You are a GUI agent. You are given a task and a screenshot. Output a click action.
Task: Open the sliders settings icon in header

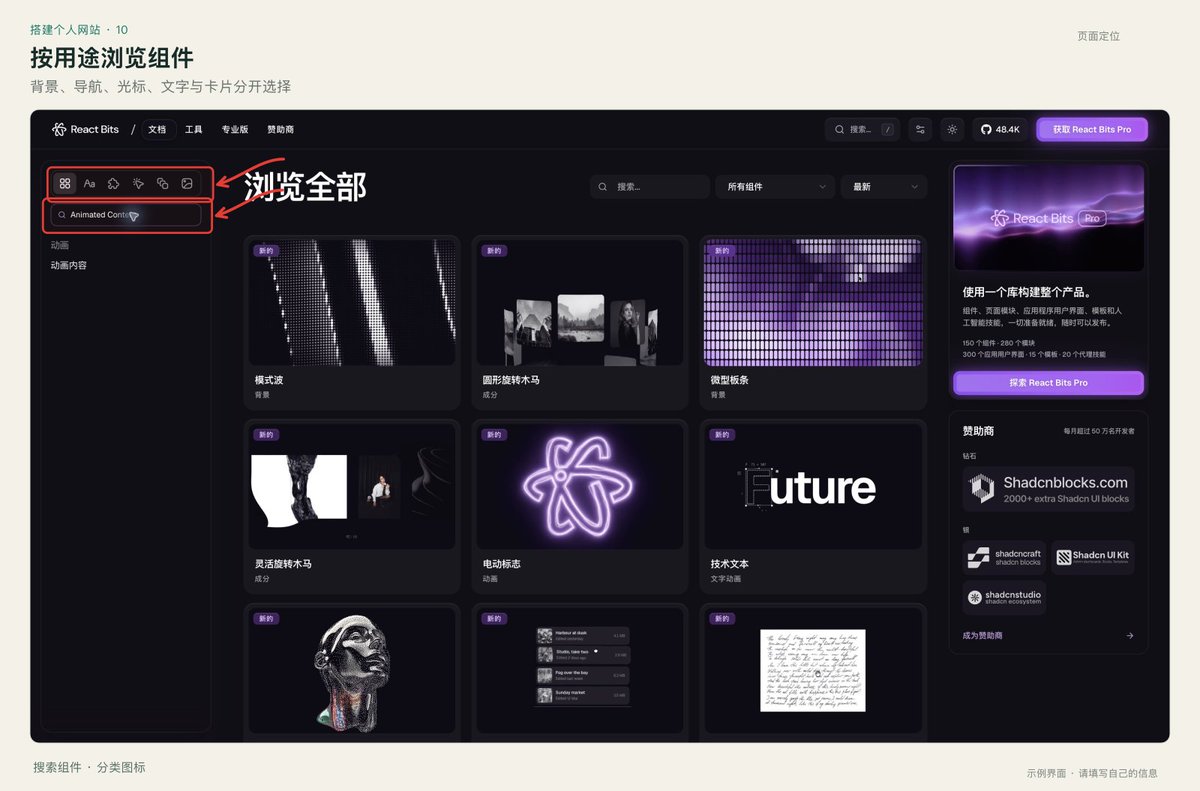[920, 129]
